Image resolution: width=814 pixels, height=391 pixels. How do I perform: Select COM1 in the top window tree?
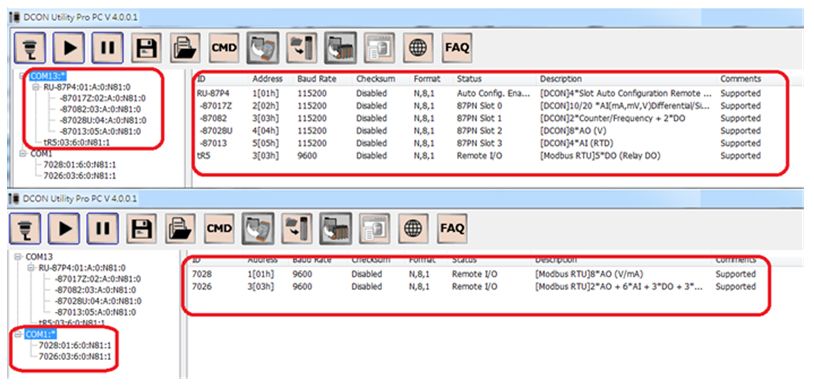coord(42,154)
